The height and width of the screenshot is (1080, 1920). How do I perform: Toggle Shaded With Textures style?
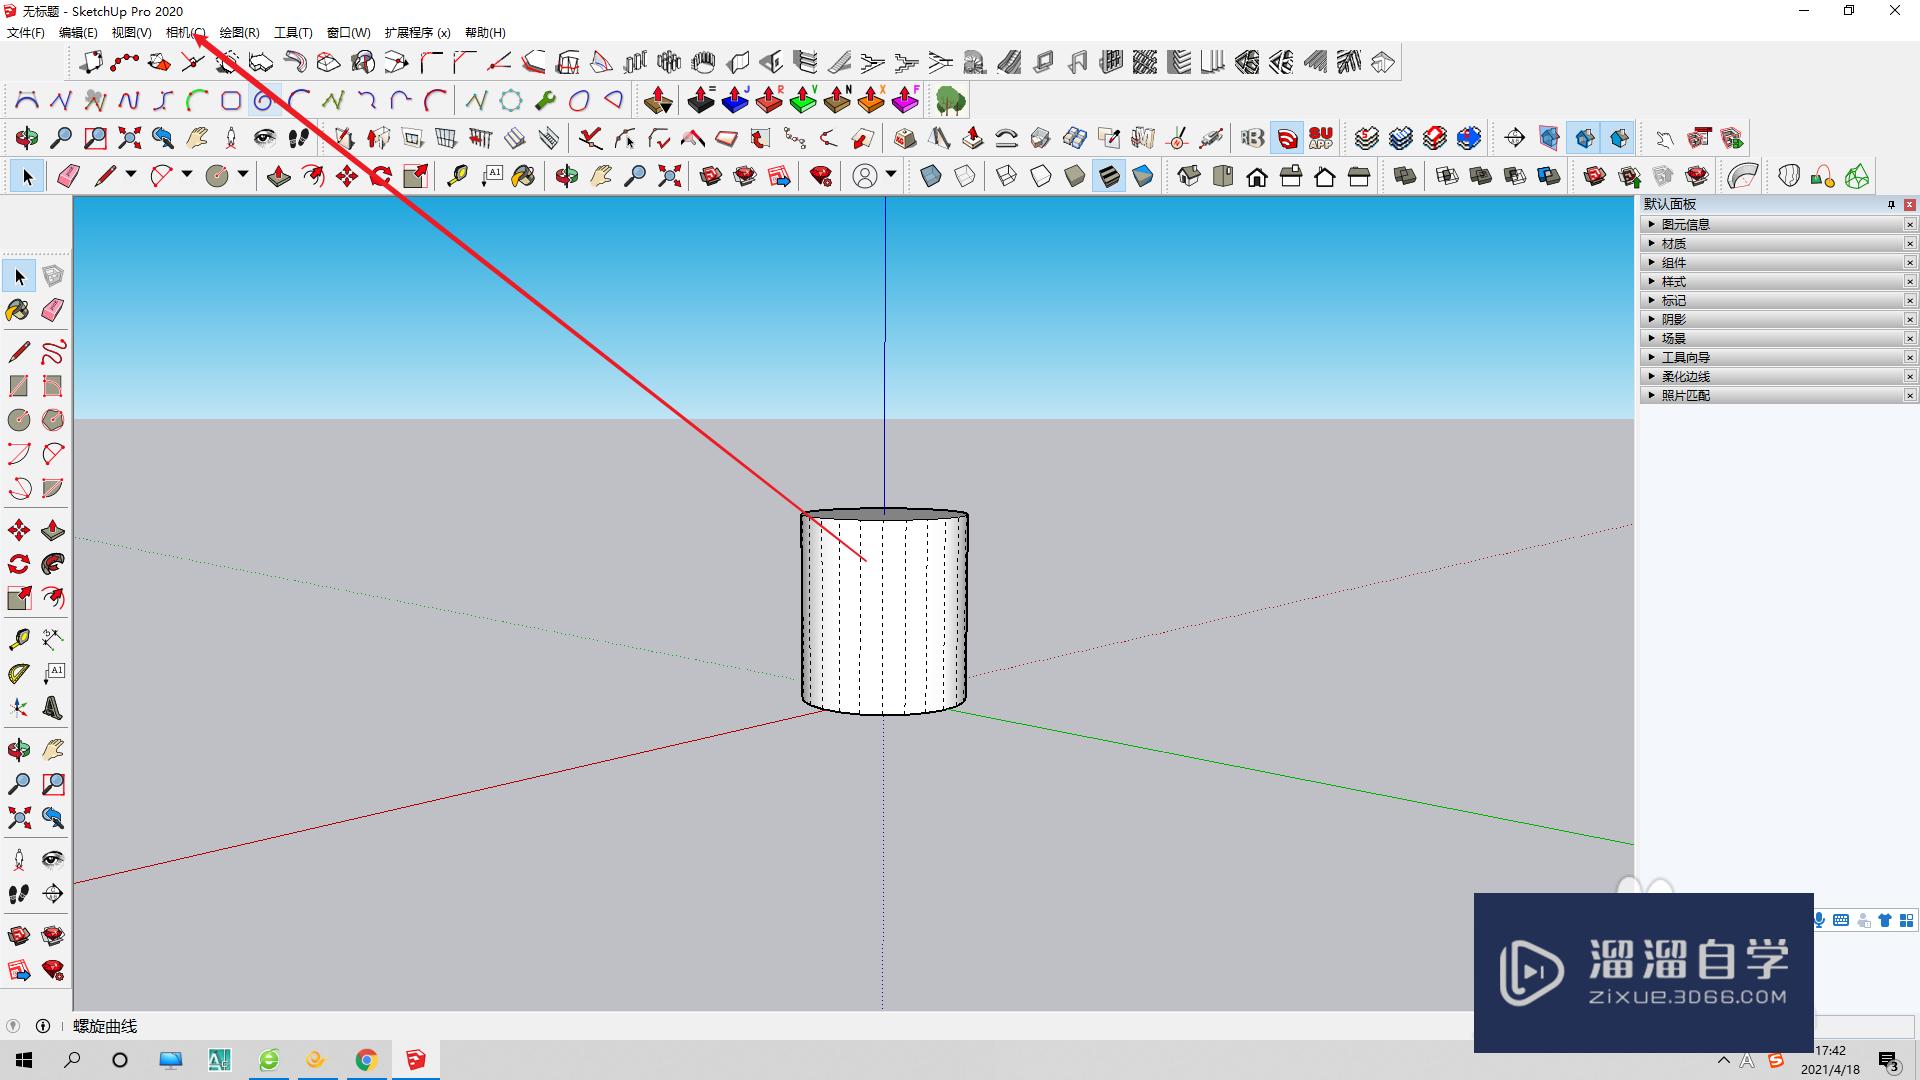click(1109, 177)
